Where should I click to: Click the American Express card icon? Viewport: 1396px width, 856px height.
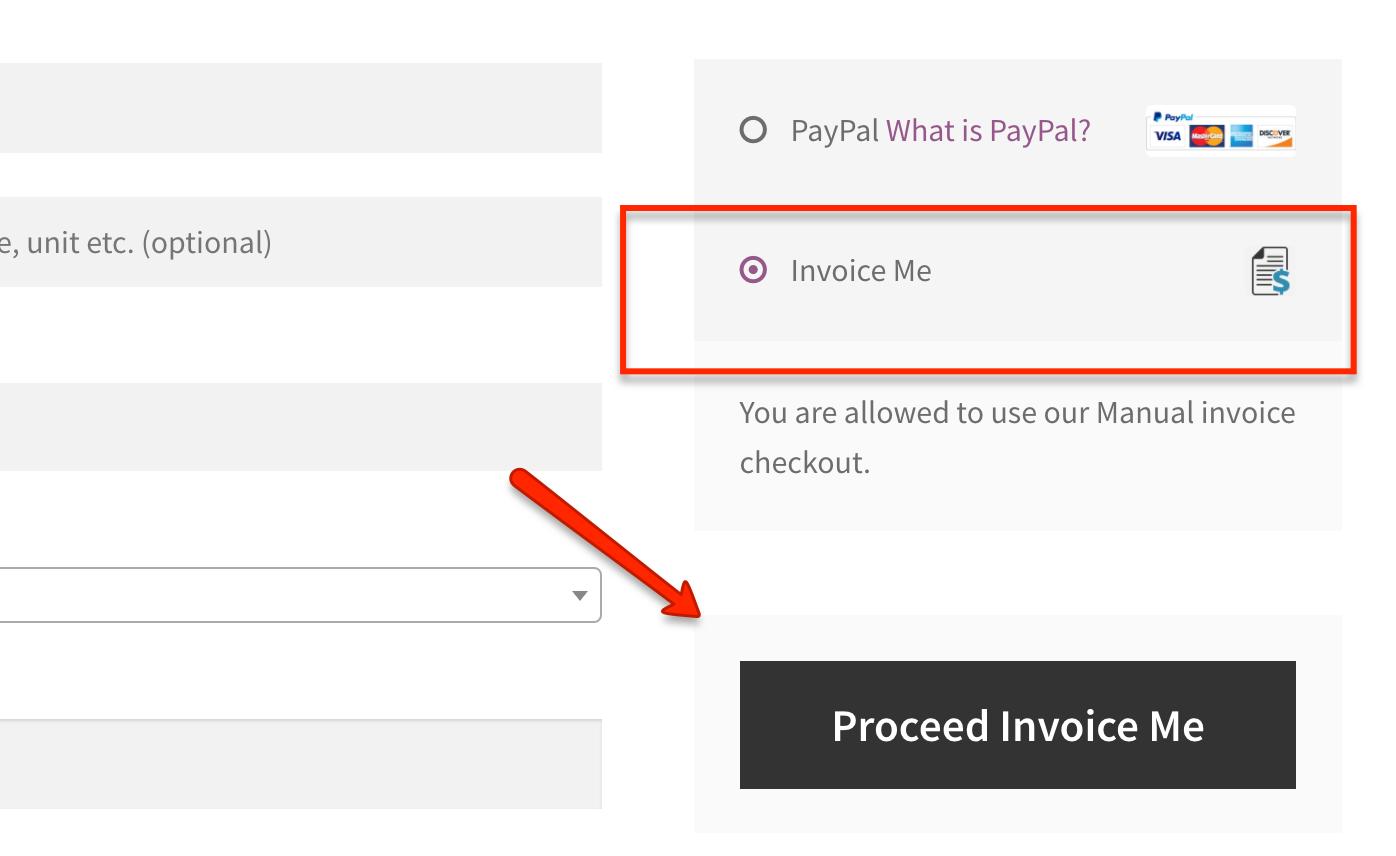tap(1241, 136)
